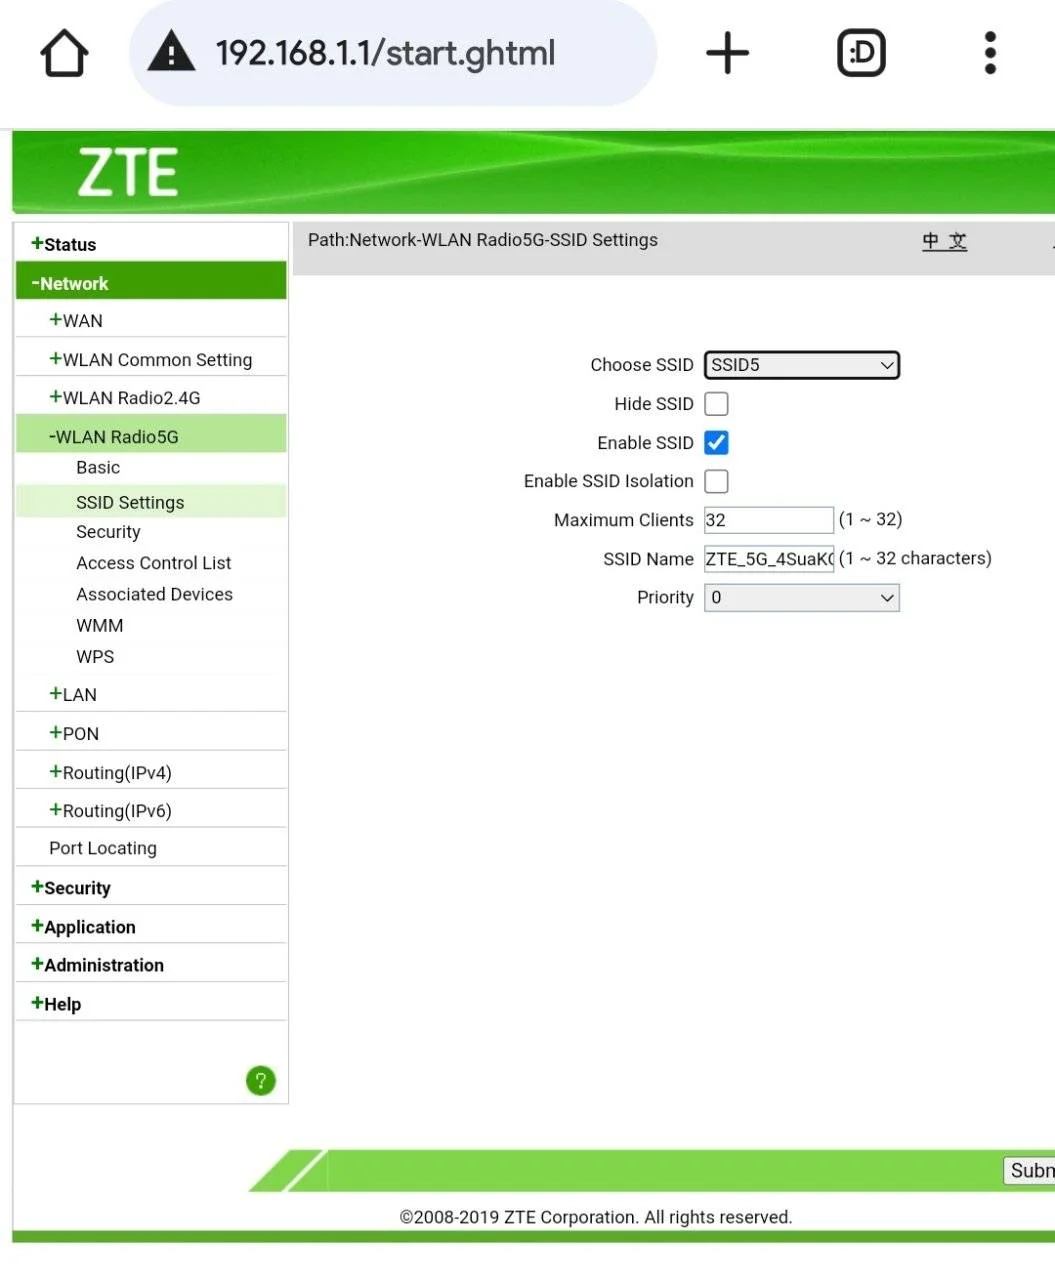Open a new tab with plus icon

pos(727,53)
